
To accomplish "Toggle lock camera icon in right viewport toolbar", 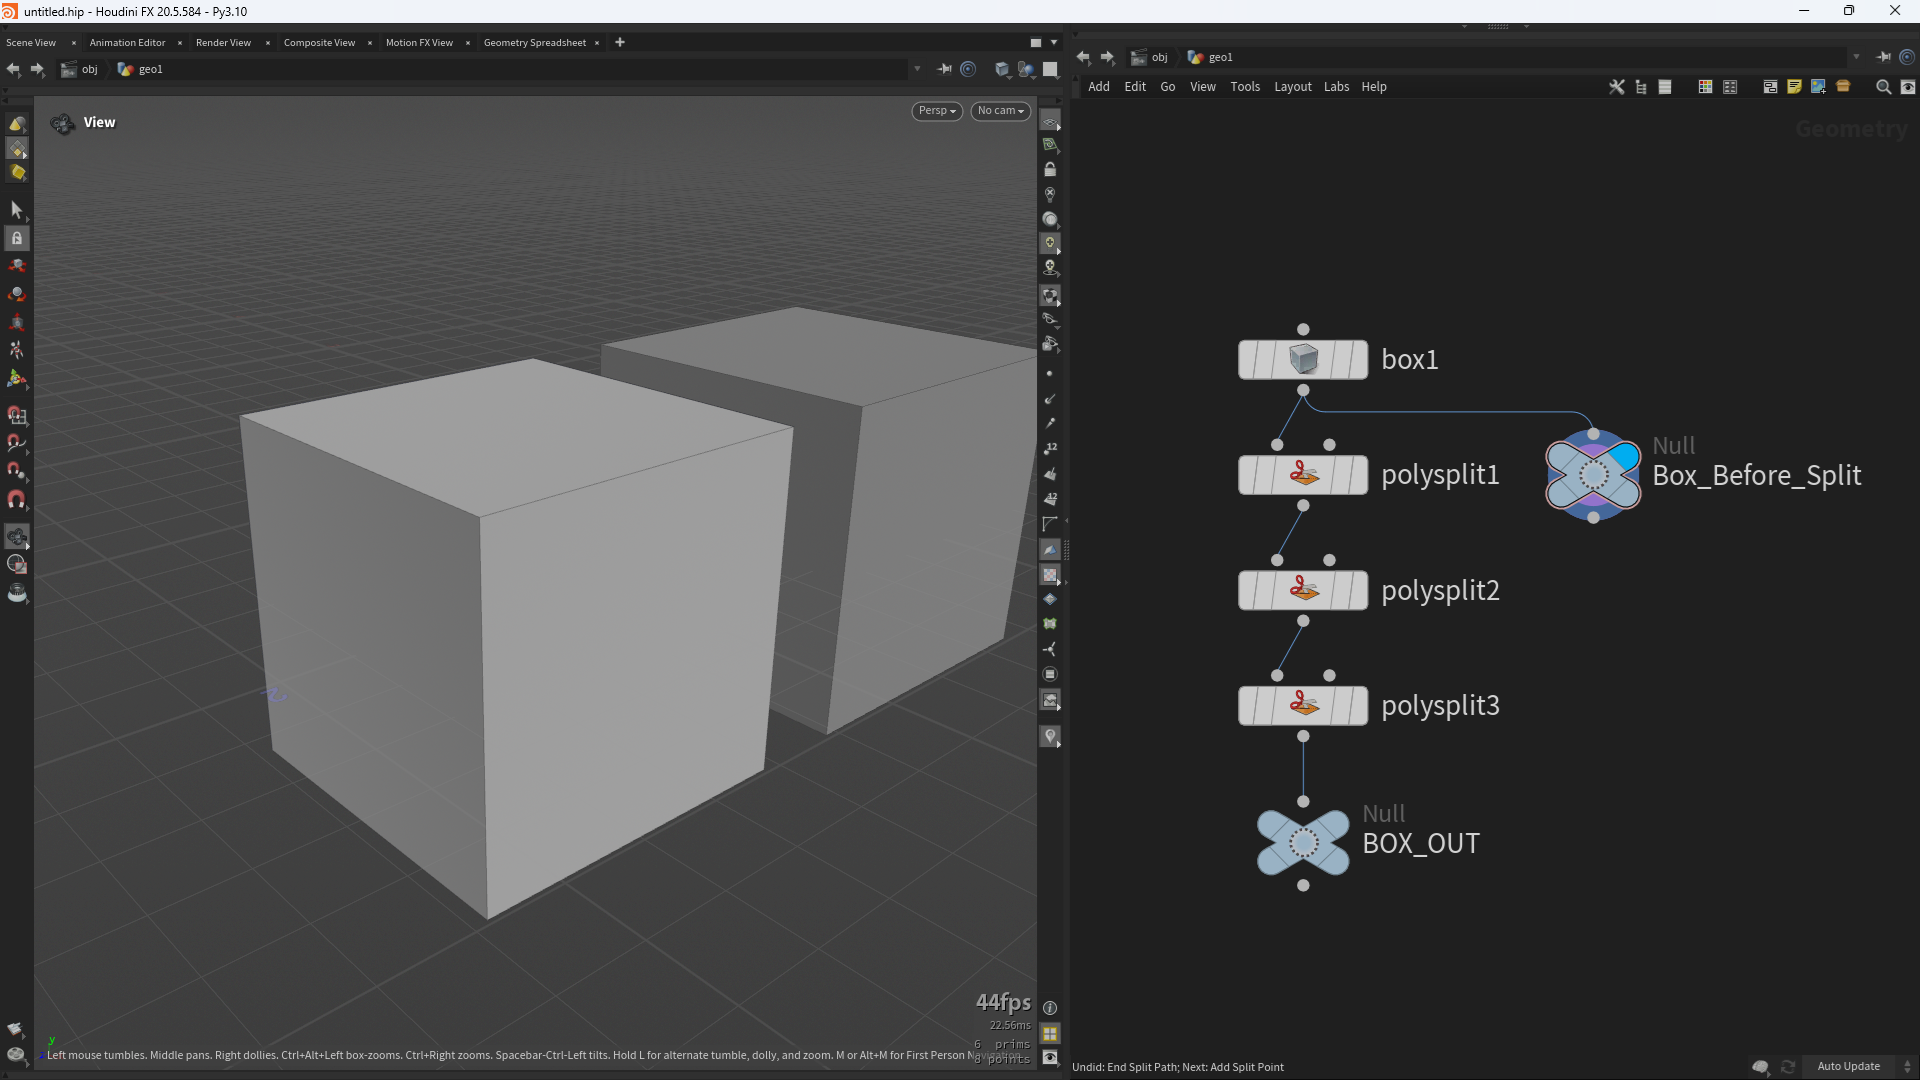I will click(x=1050, y=170).
